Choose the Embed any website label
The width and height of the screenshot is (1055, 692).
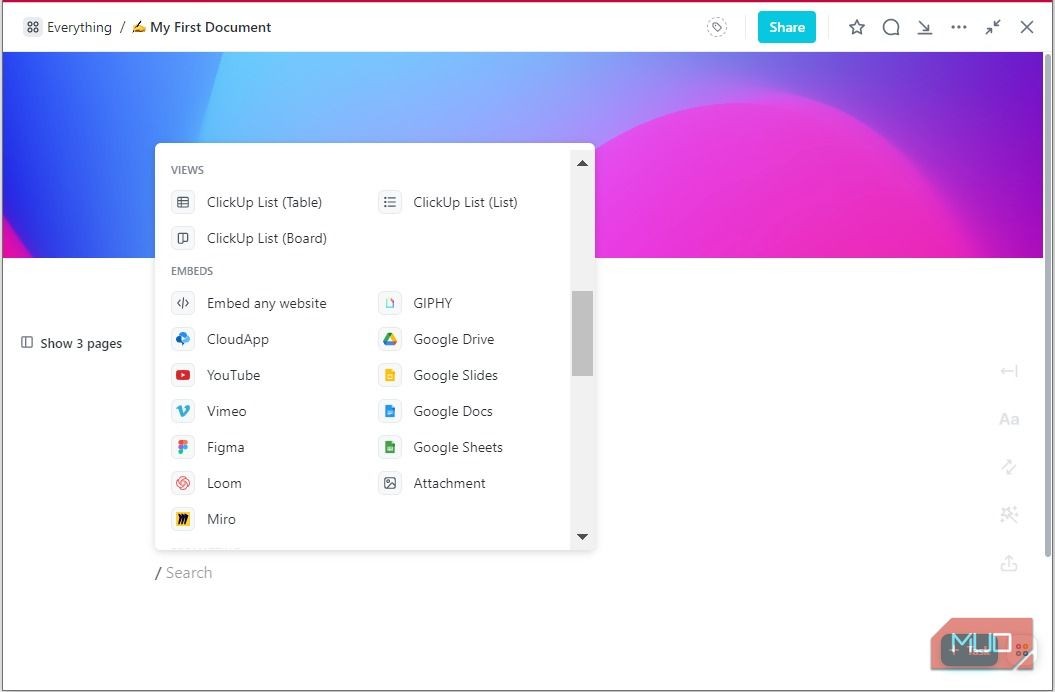266,304
